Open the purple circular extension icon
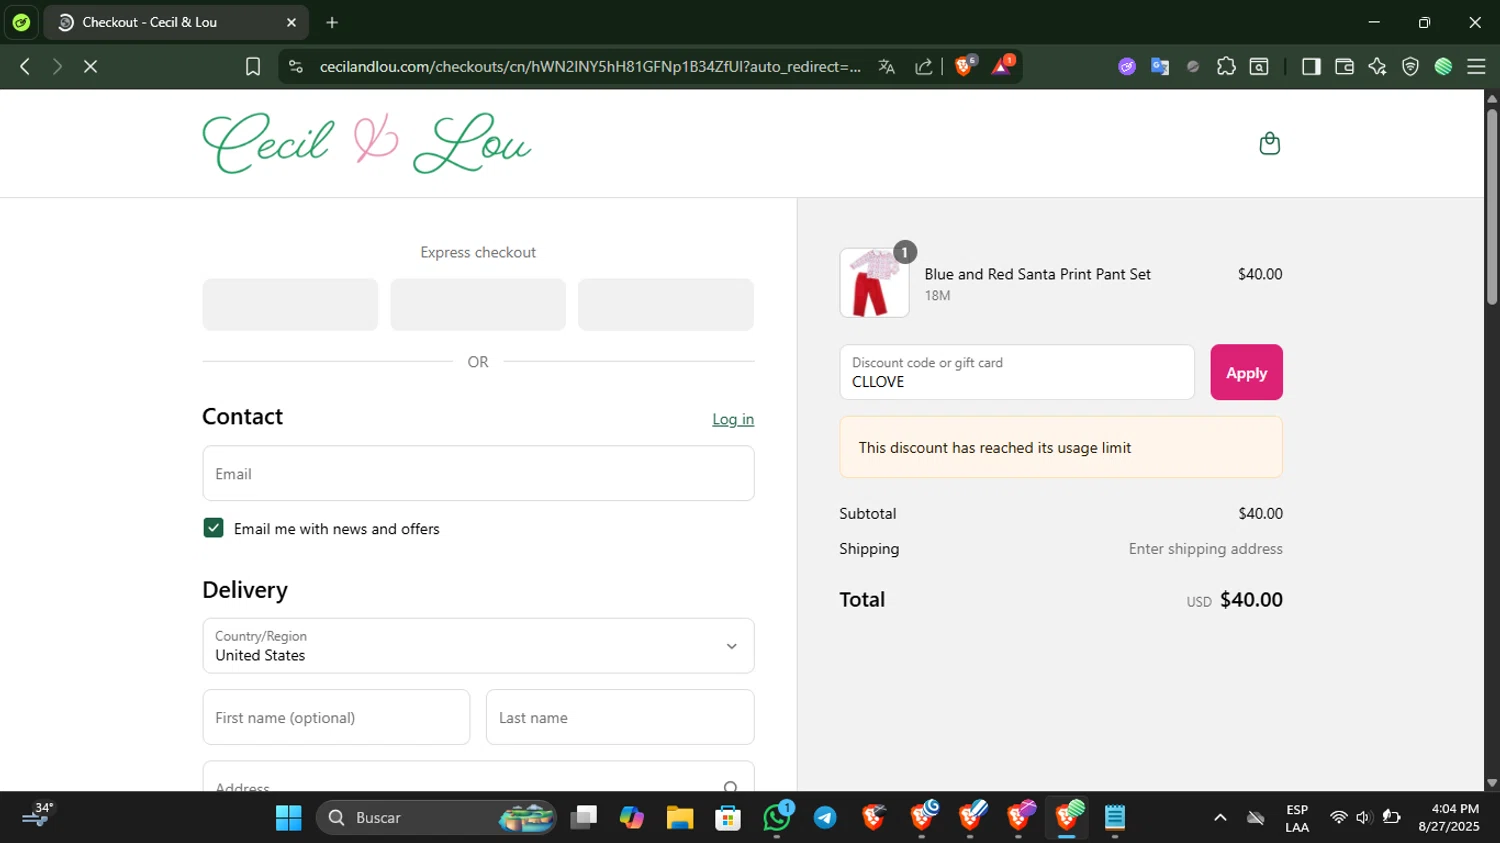This screenshot has width=1500, height=843. coord(1127,67)
